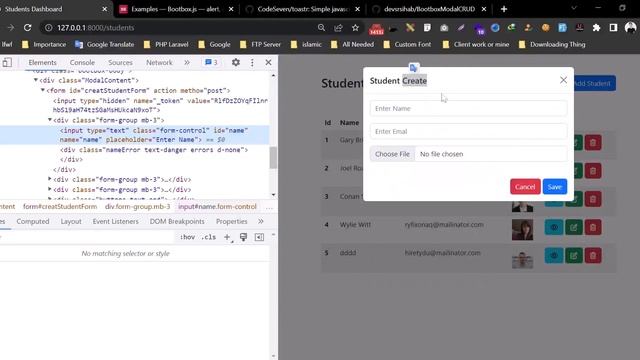Bookmark this page with the star icon
The height and width of the screenshot is (360, 640).
tap(356, 28)
